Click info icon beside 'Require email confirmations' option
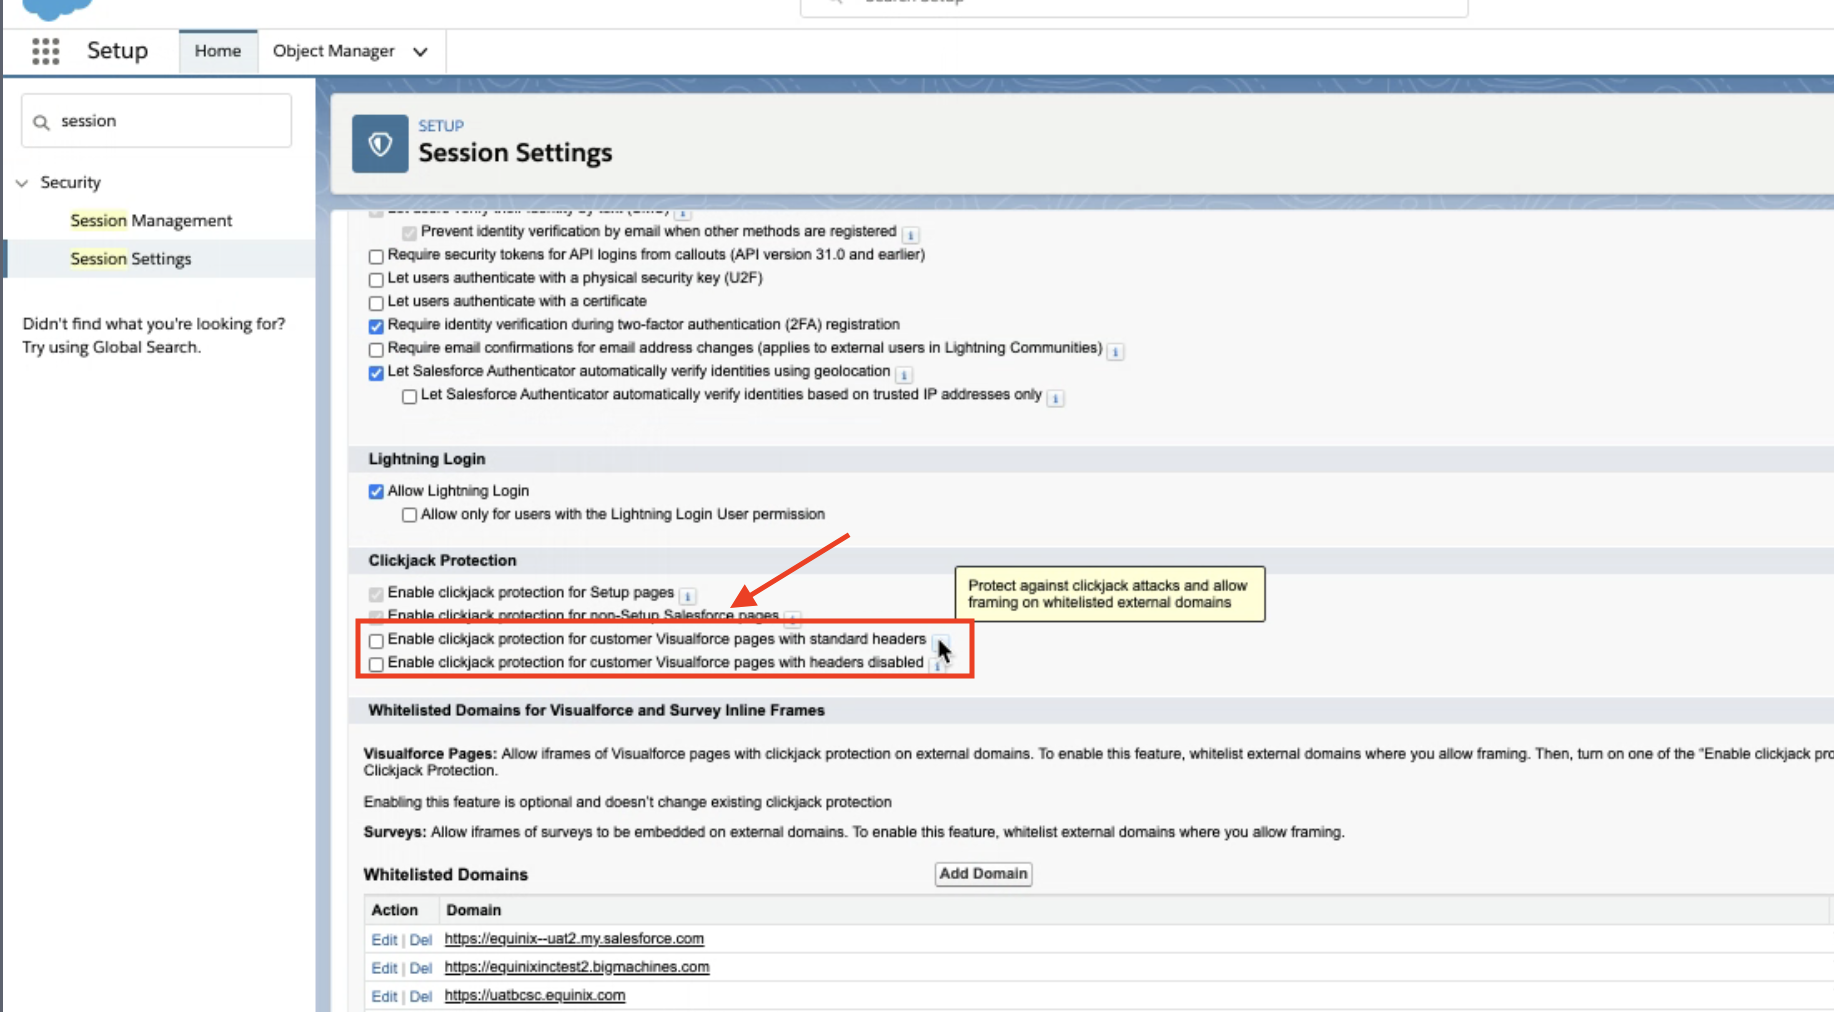Screen dimensions: 1834x1012 (1115, 351)
